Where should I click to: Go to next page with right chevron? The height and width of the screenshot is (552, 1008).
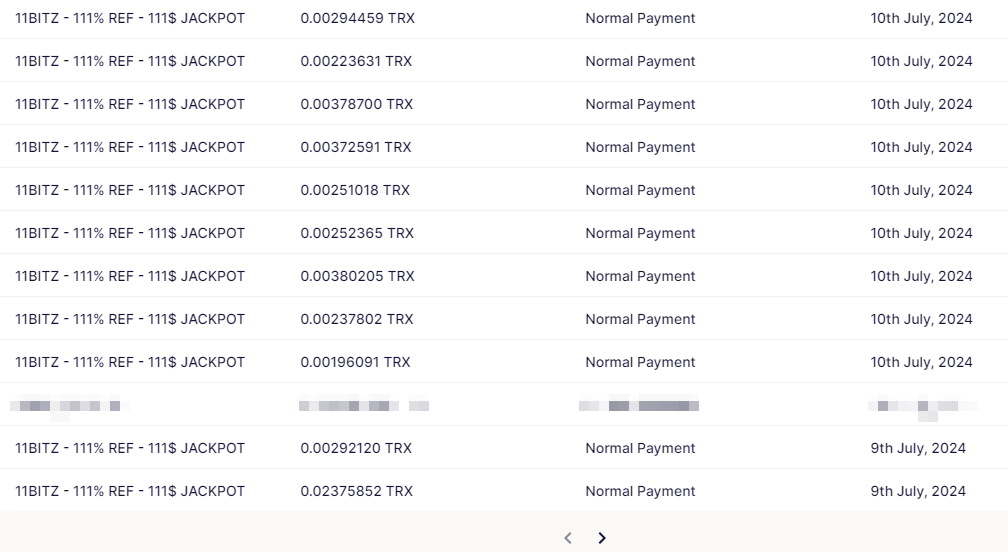pos(602,538)
